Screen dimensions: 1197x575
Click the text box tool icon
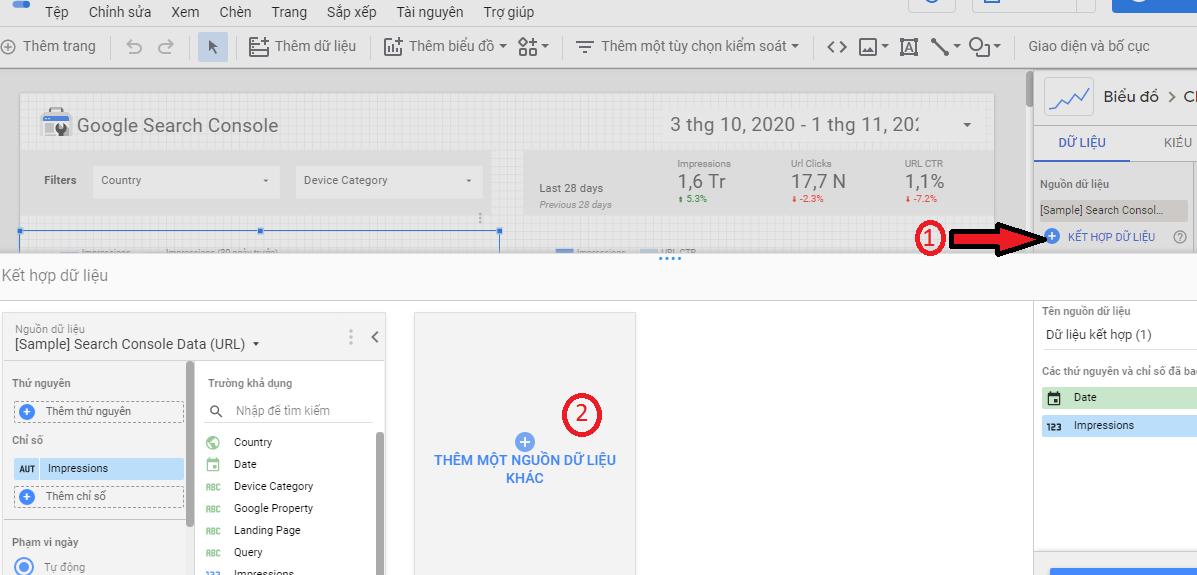(908, 47)
